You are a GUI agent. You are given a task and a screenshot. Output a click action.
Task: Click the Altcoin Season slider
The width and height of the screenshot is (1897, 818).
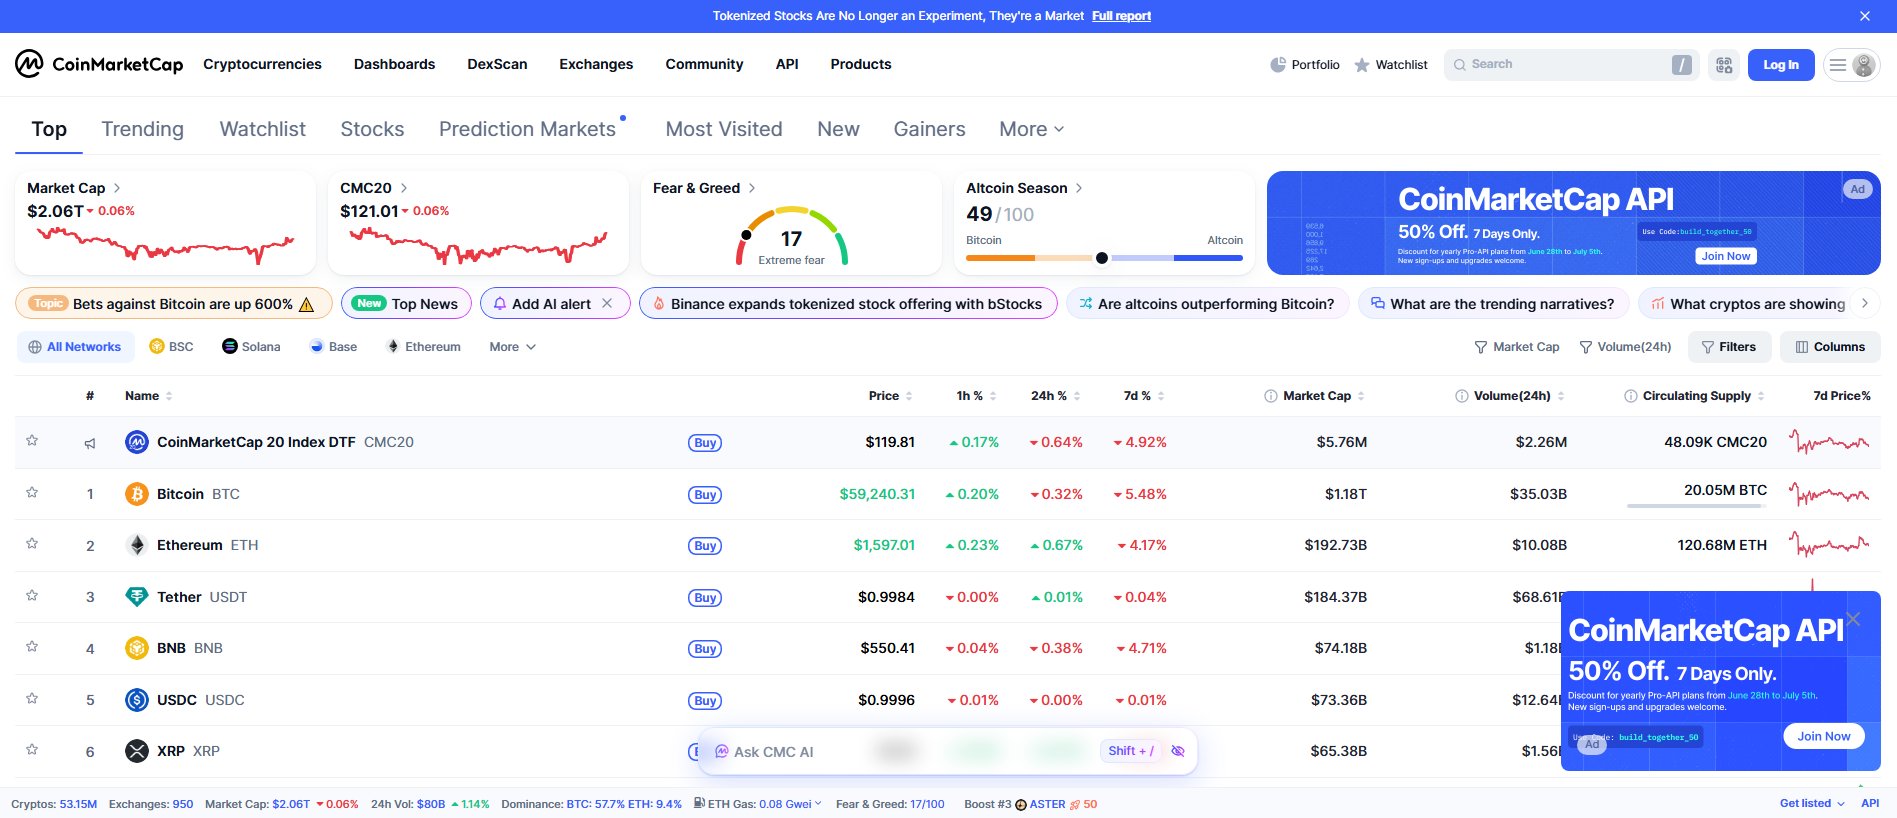pyautogui.click(x=1104, y=258)
